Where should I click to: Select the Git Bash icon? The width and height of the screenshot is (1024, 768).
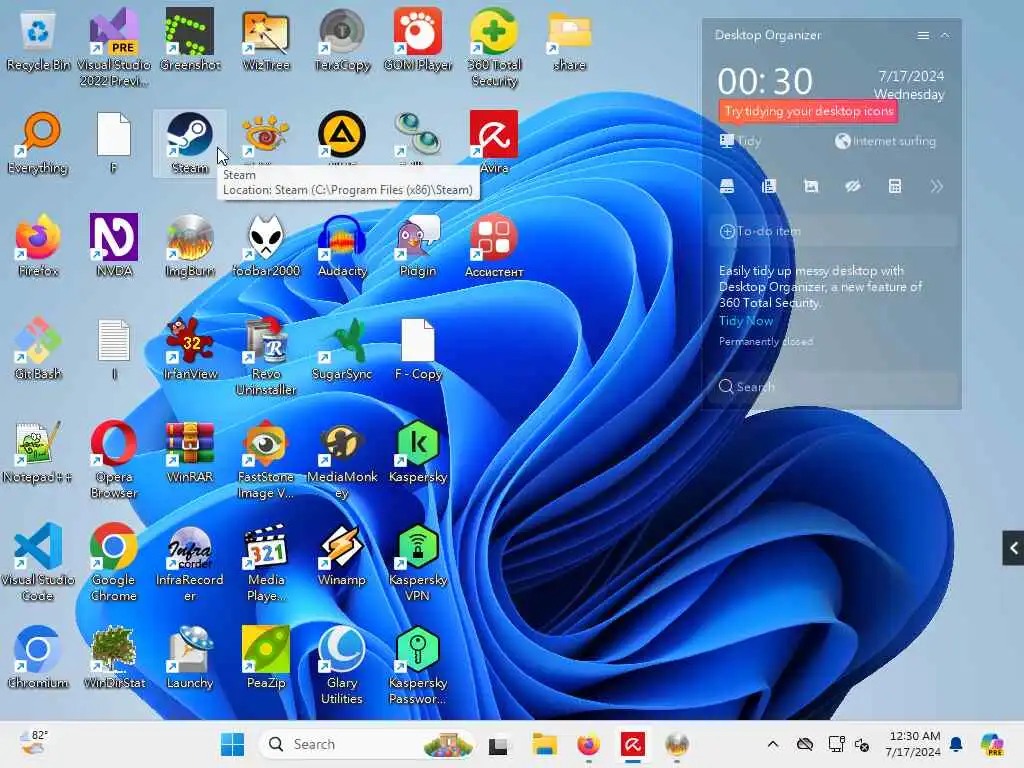(x=38, y=349)
